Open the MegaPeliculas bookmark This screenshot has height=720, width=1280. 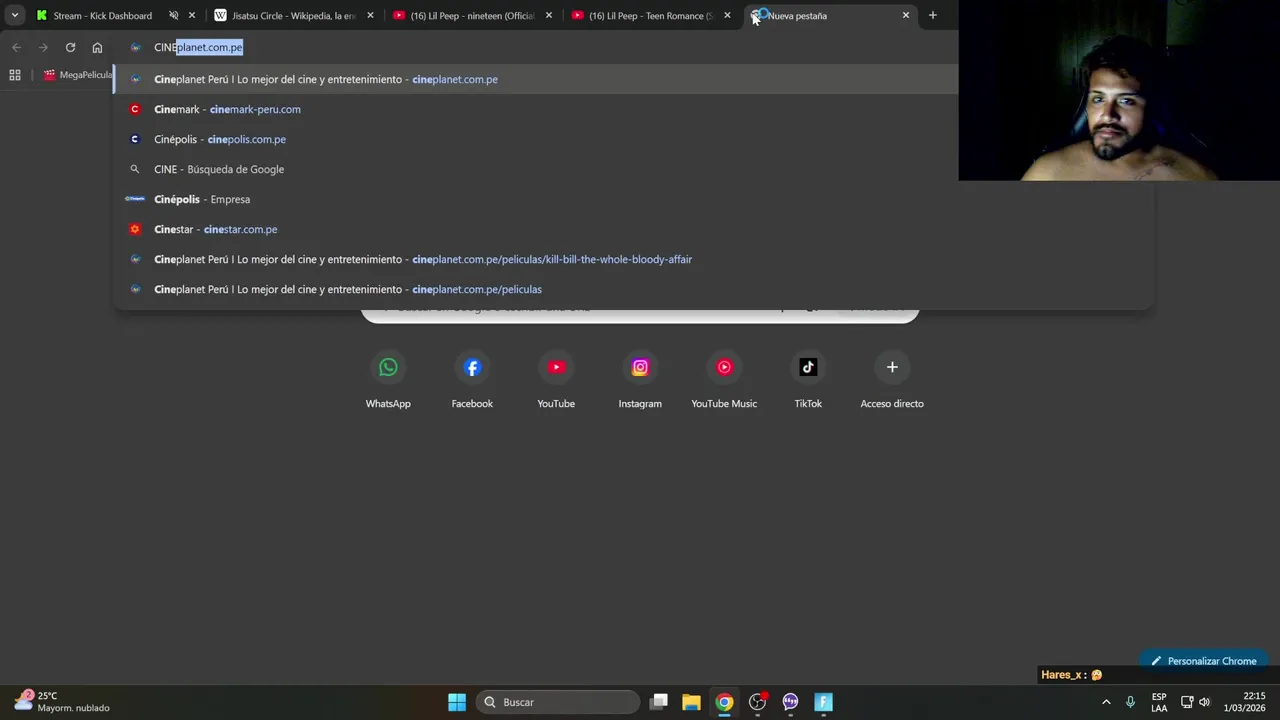[78, 75]
